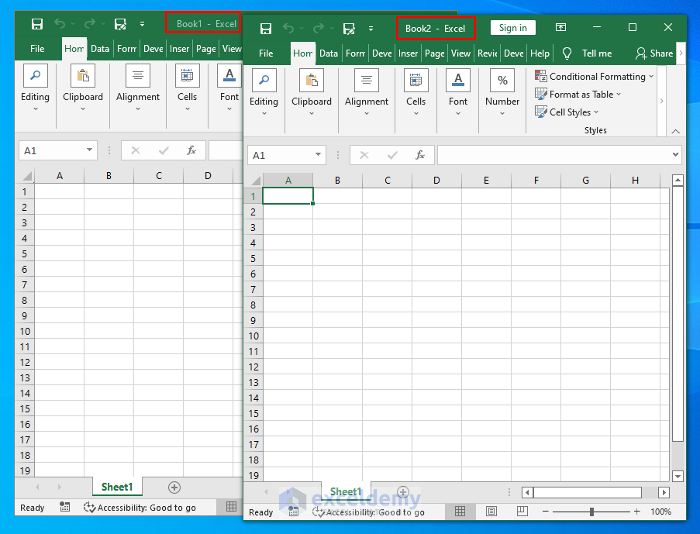Image resolution: width=700 pixels, height=534 pixels.
Task: Click Share button in Book2
Action: click(x=654, y=54)
